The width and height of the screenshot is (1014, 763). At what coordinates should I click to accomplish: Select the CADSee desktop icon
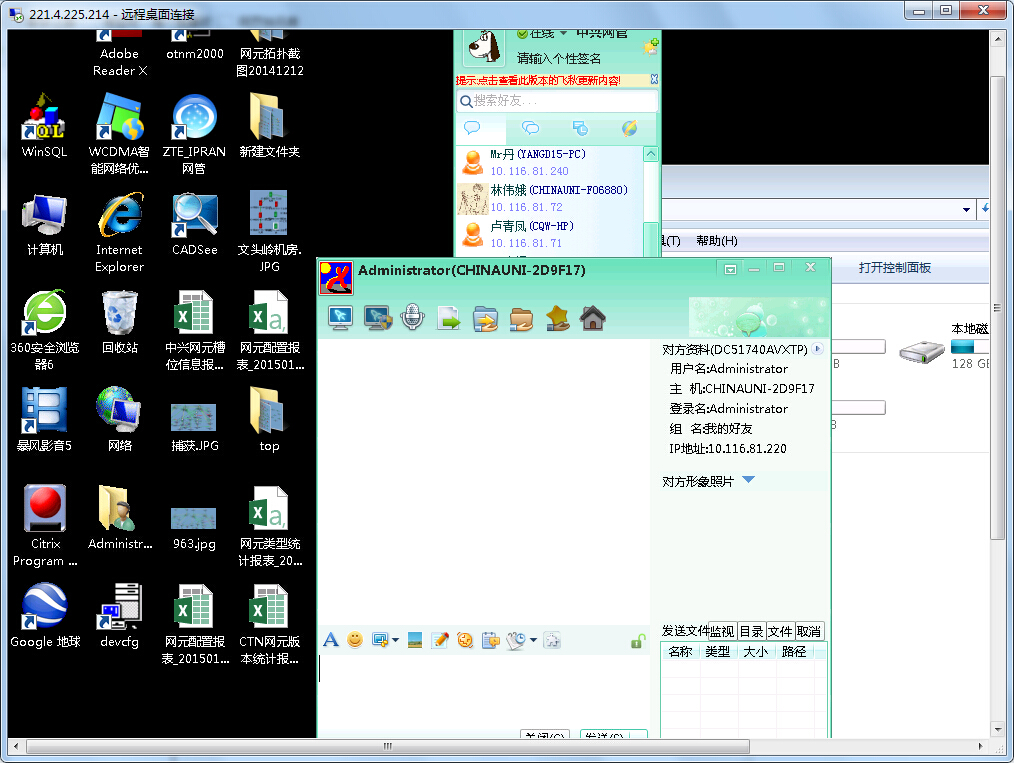[195, 224]
